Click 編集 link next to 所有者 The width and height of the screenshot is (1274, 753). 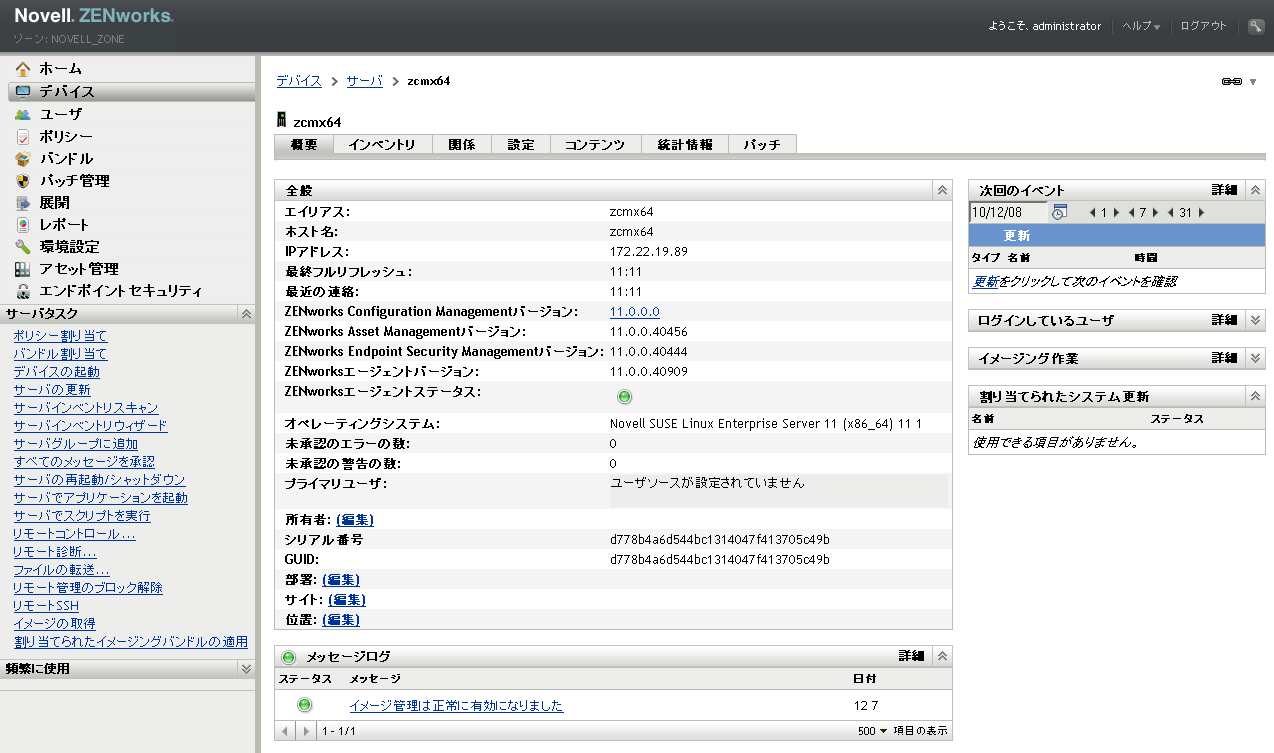pos(355,520)
